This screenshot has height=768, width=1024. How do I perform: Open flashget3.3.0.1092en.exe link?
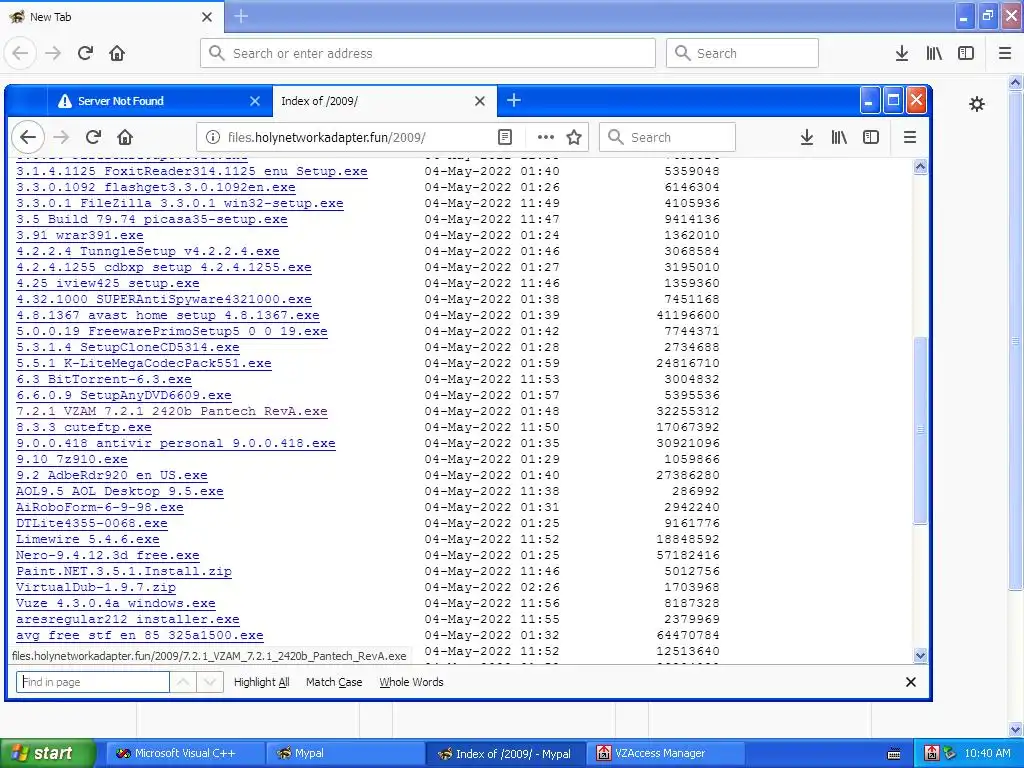pos(156,187)
